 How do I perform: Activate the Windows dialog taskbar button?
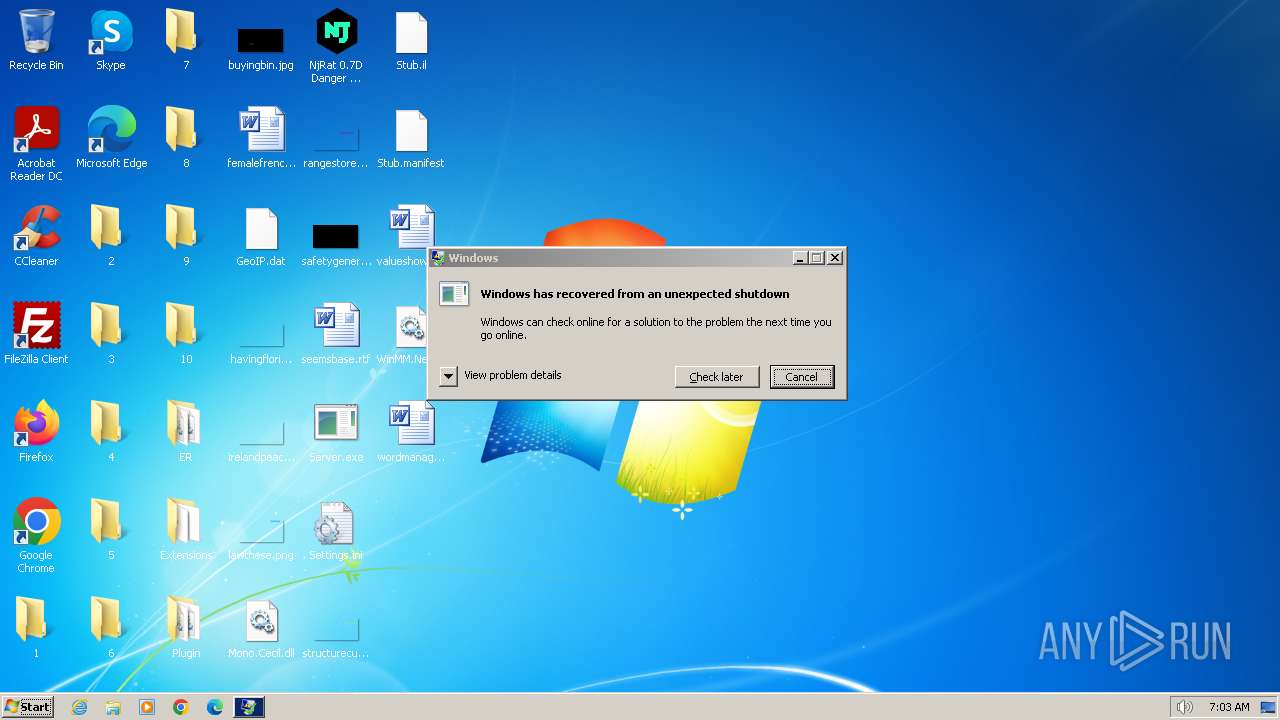pyautogui.click(x=249, y=707)
